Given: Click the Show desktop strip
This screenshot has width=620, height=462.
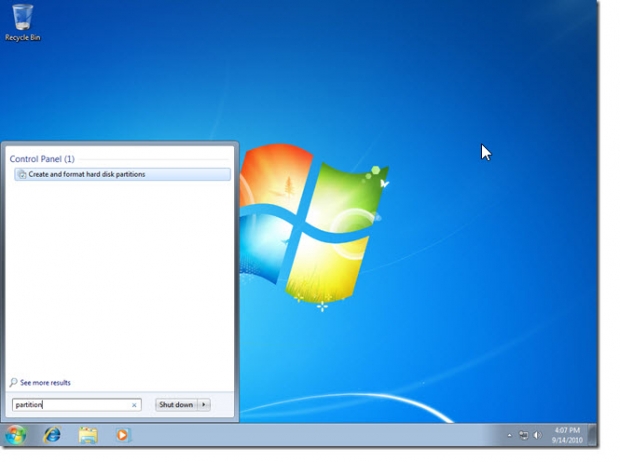Looking at the screenshot, I should click(592, 435).
